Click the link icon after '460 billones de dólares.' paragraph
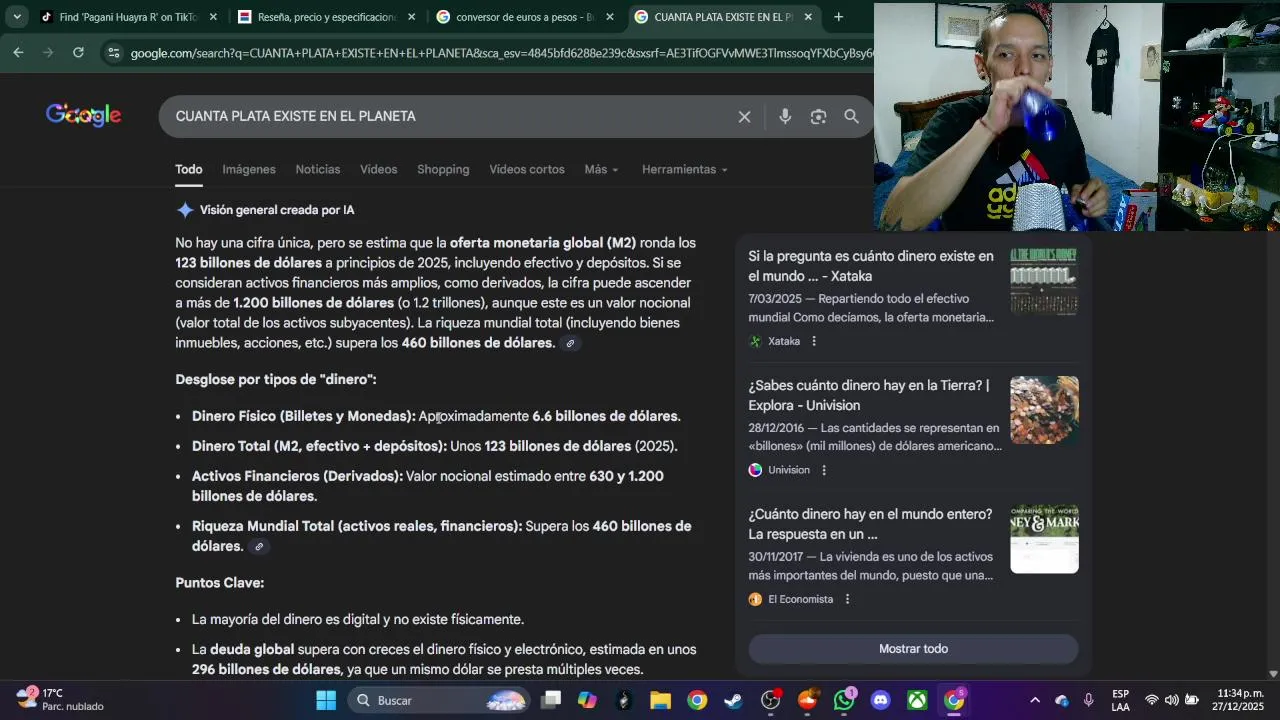 pos(570,343)
